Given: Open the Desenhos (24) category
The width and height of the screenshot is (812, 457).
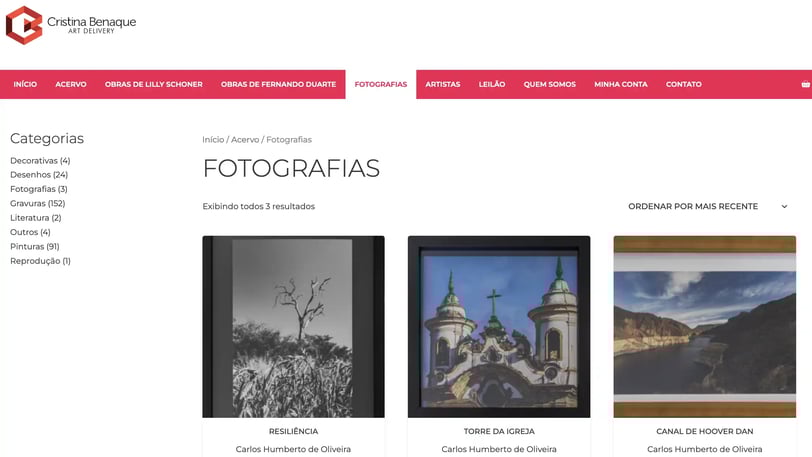Looking at the screenshot, I should [x=39, y=175].
